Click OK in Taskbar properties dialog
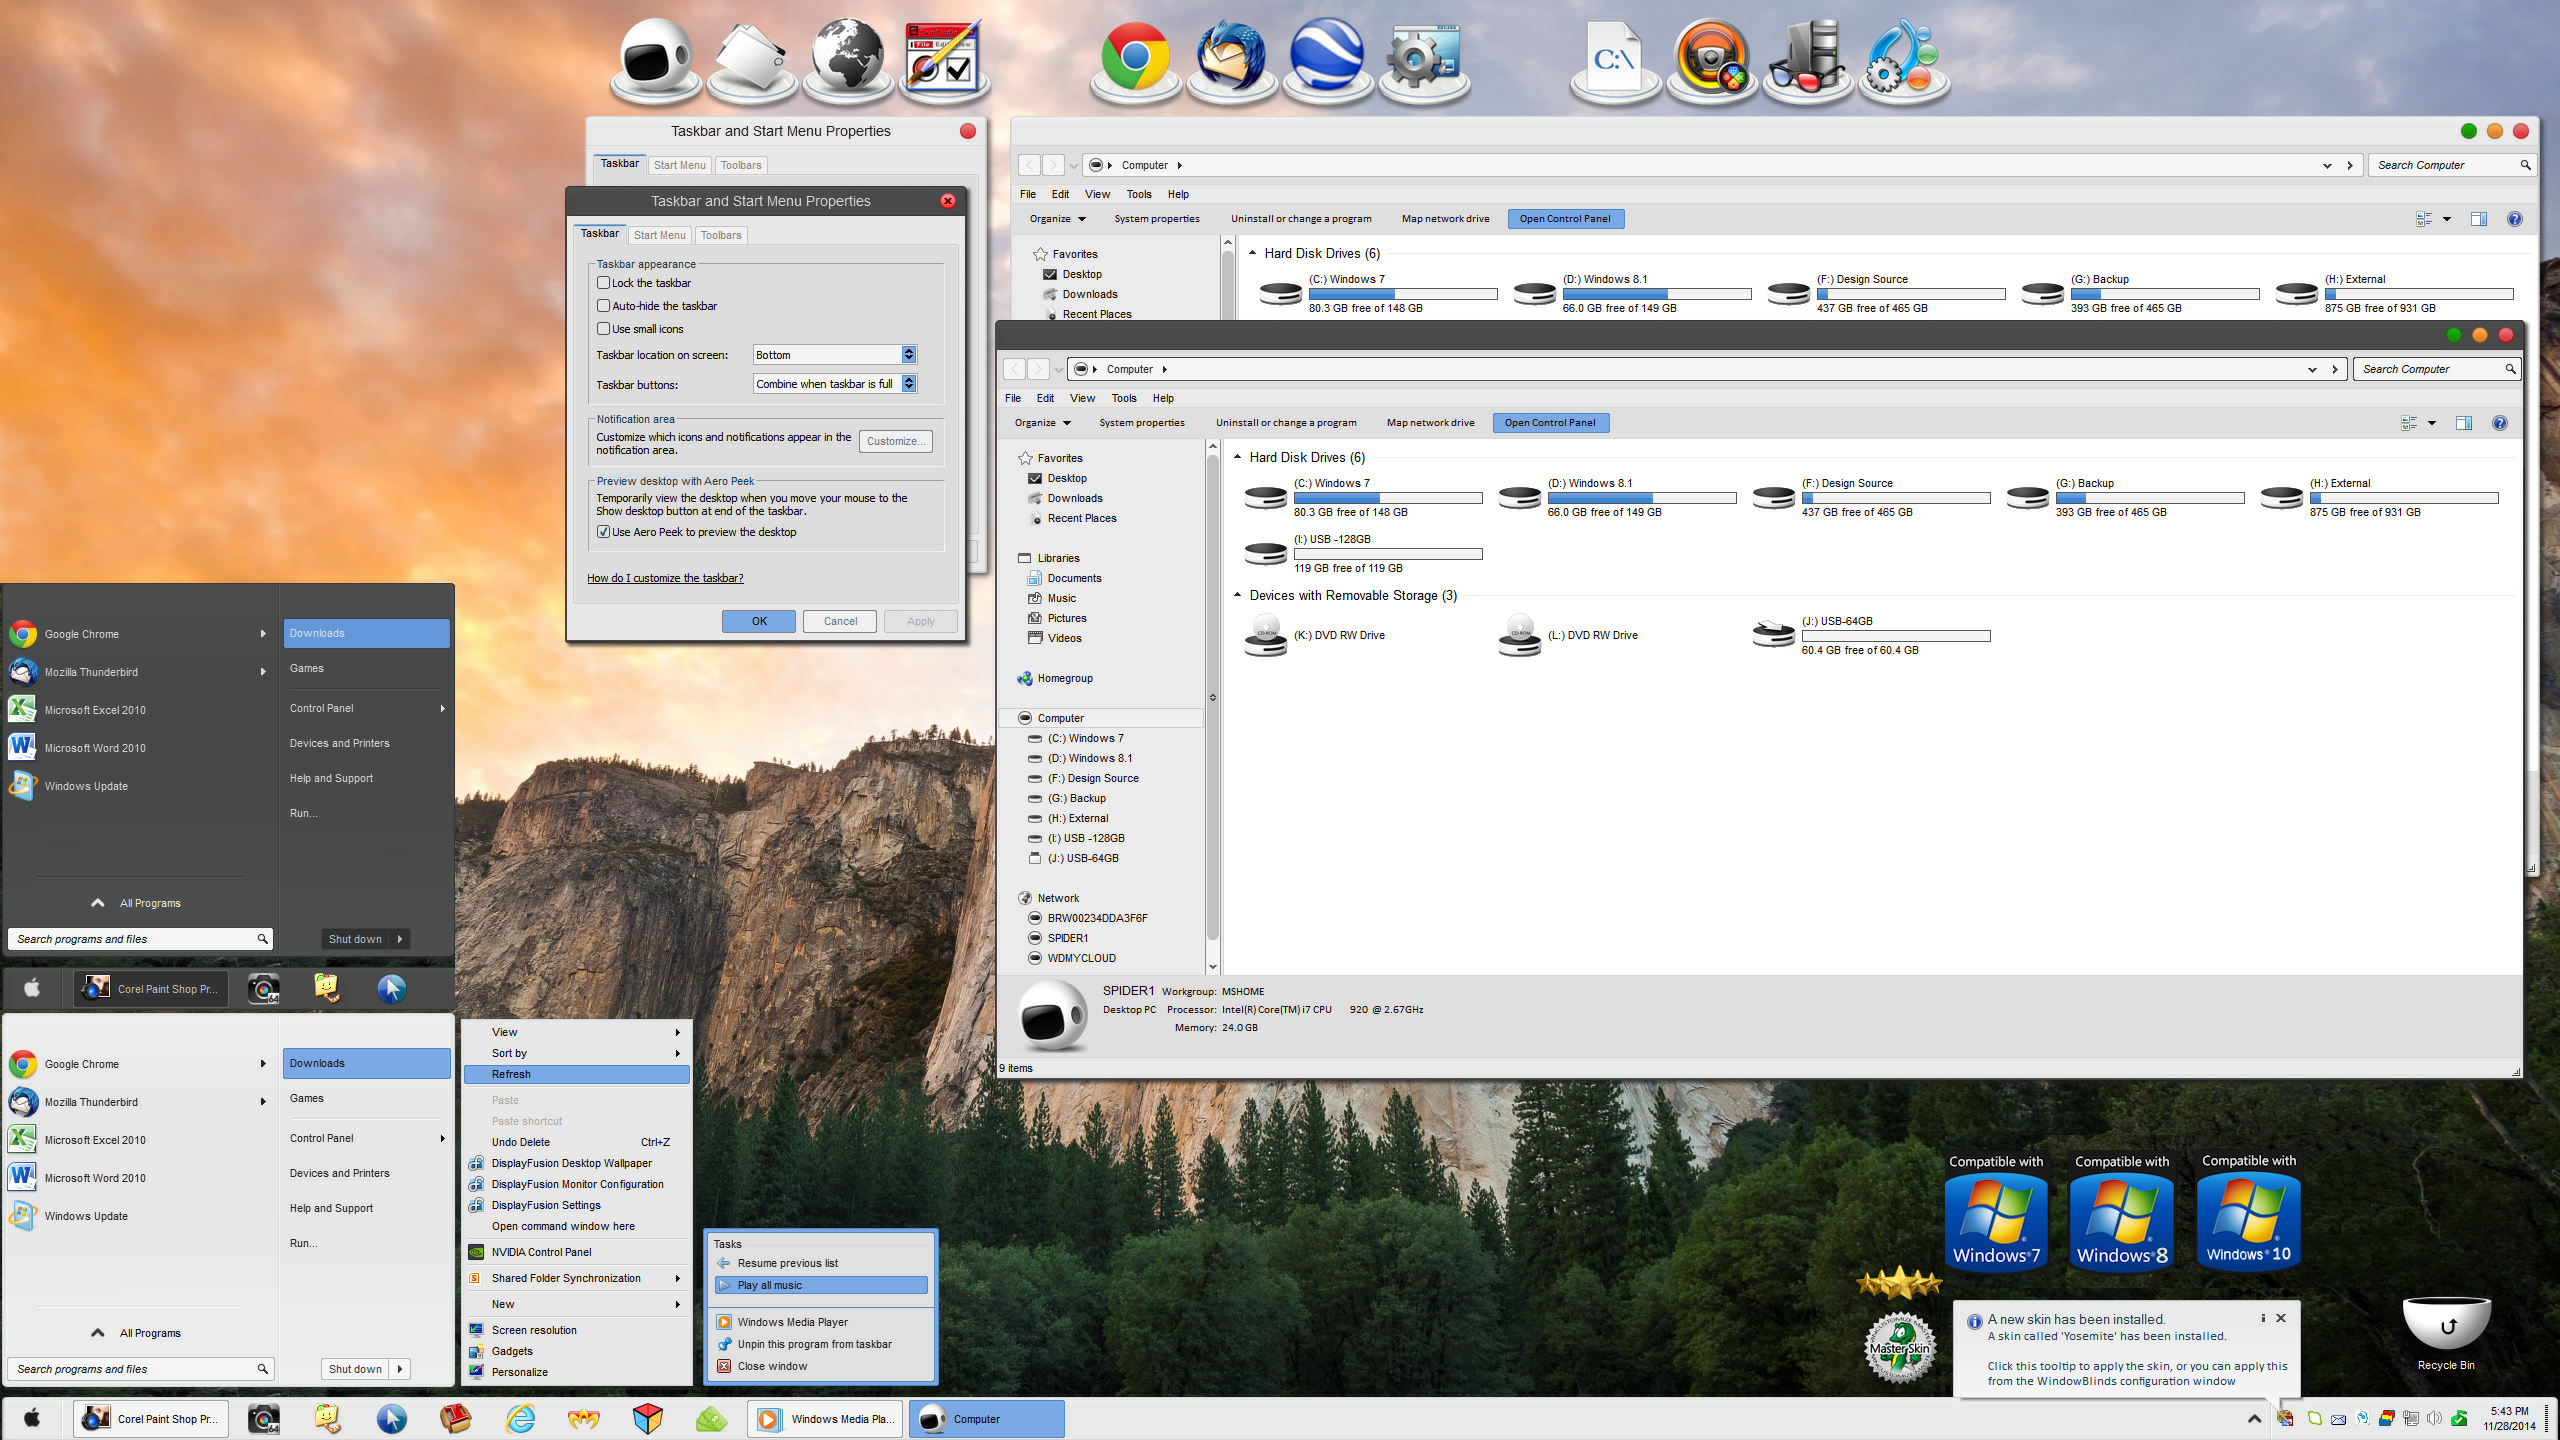This screenshot has height=1440, width=2560. [x=759, y=621]
